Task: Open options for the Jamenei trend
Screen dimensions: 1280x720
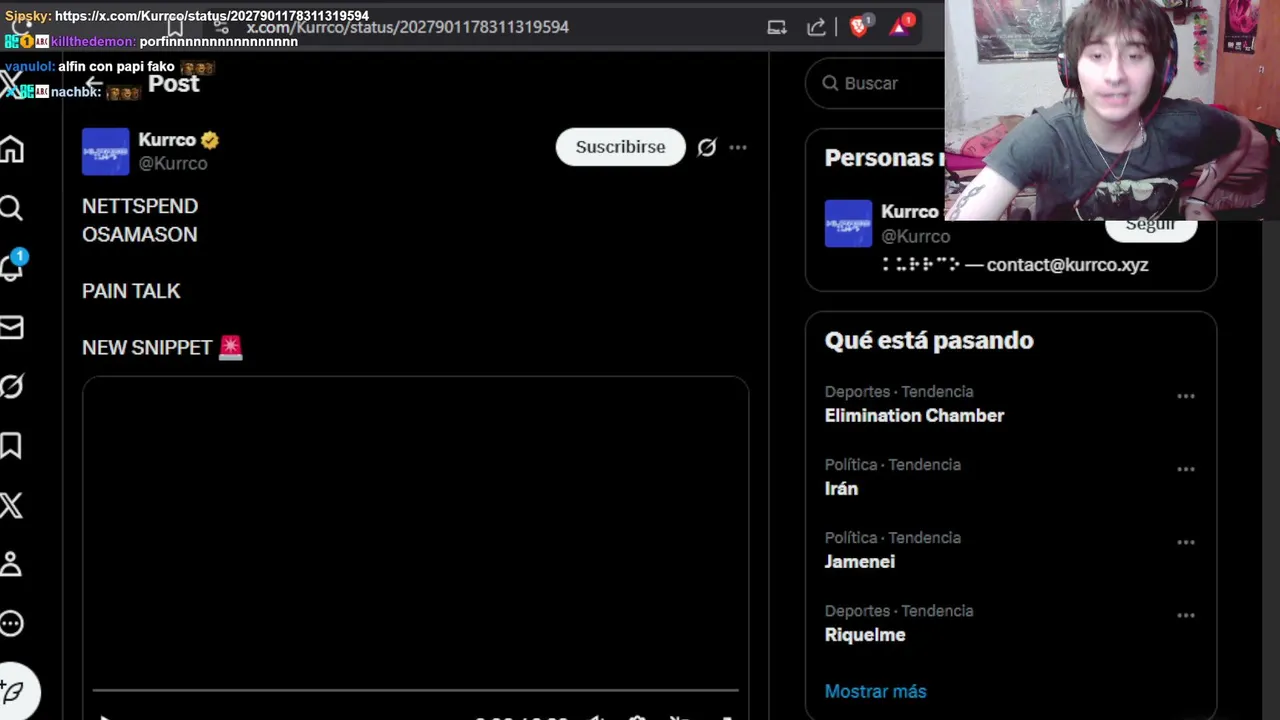Action: pos(1186,542)
